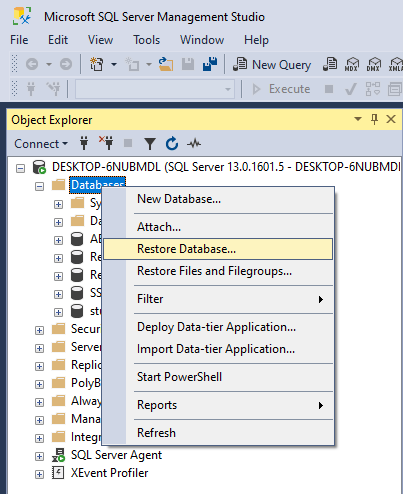Choose Refresh in the context menu
This screenshot has height=494, width=403.
pyautogui.click(x=218, y=433)
